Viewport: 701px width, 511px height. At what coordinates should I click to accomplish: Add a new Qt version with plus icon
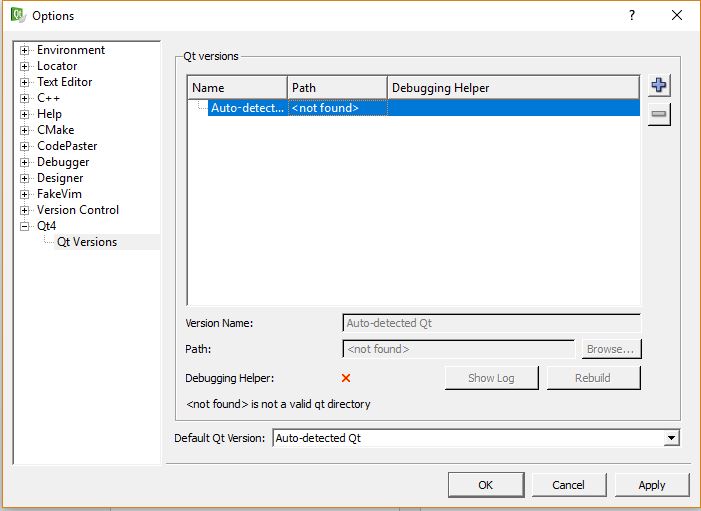pos(659,85)
